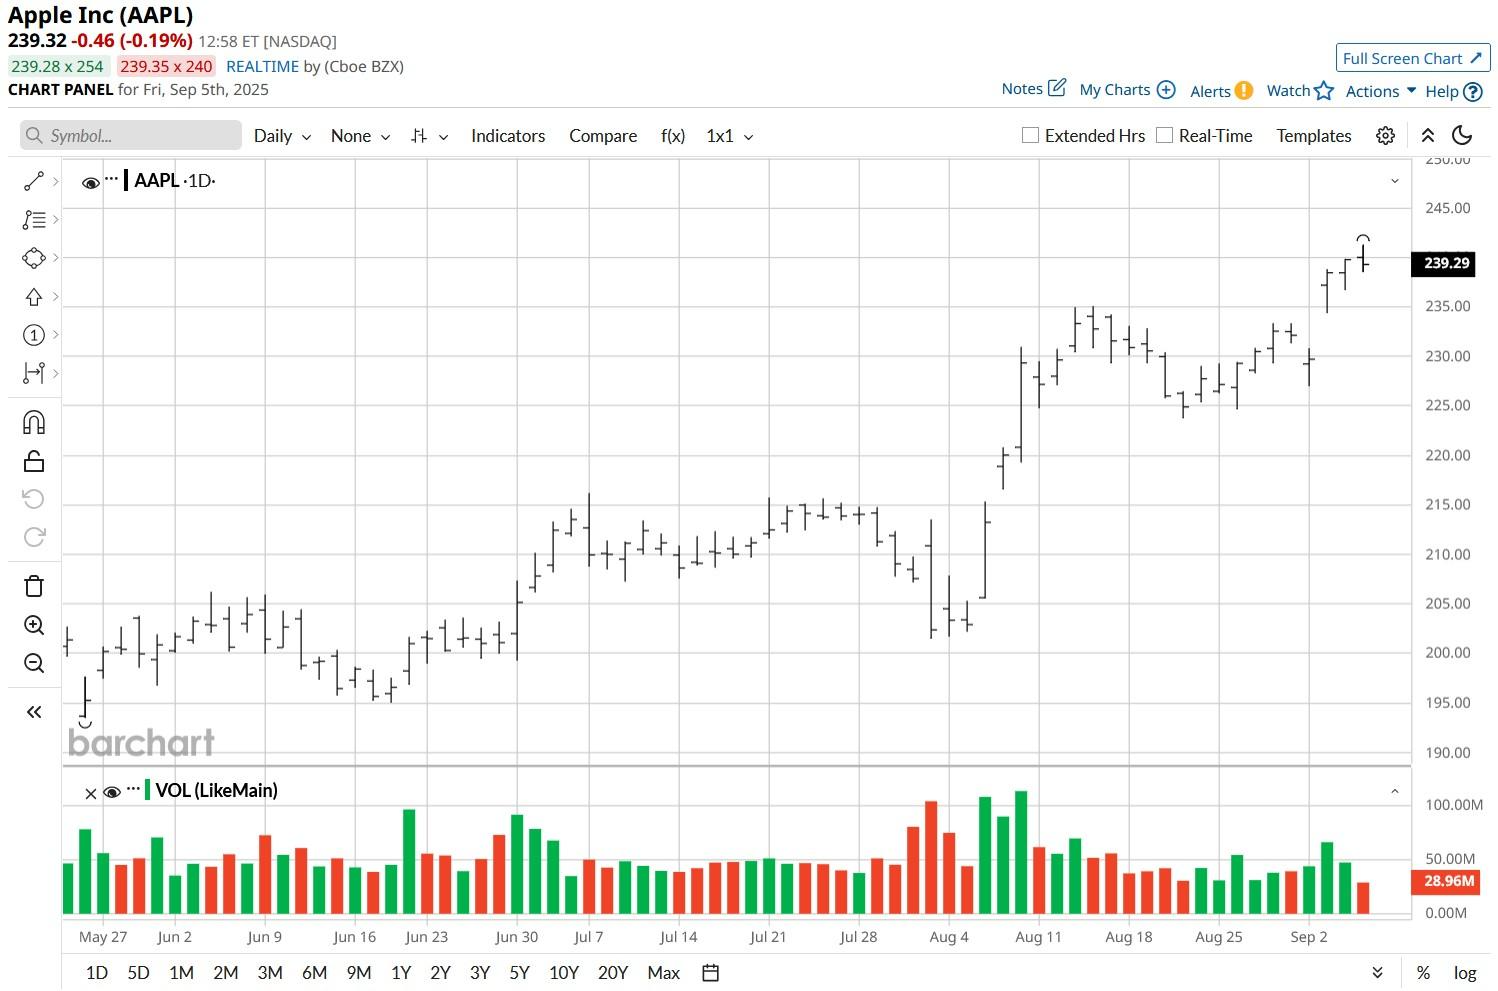Select the shapes drawing tool

[x=34, y=258]
